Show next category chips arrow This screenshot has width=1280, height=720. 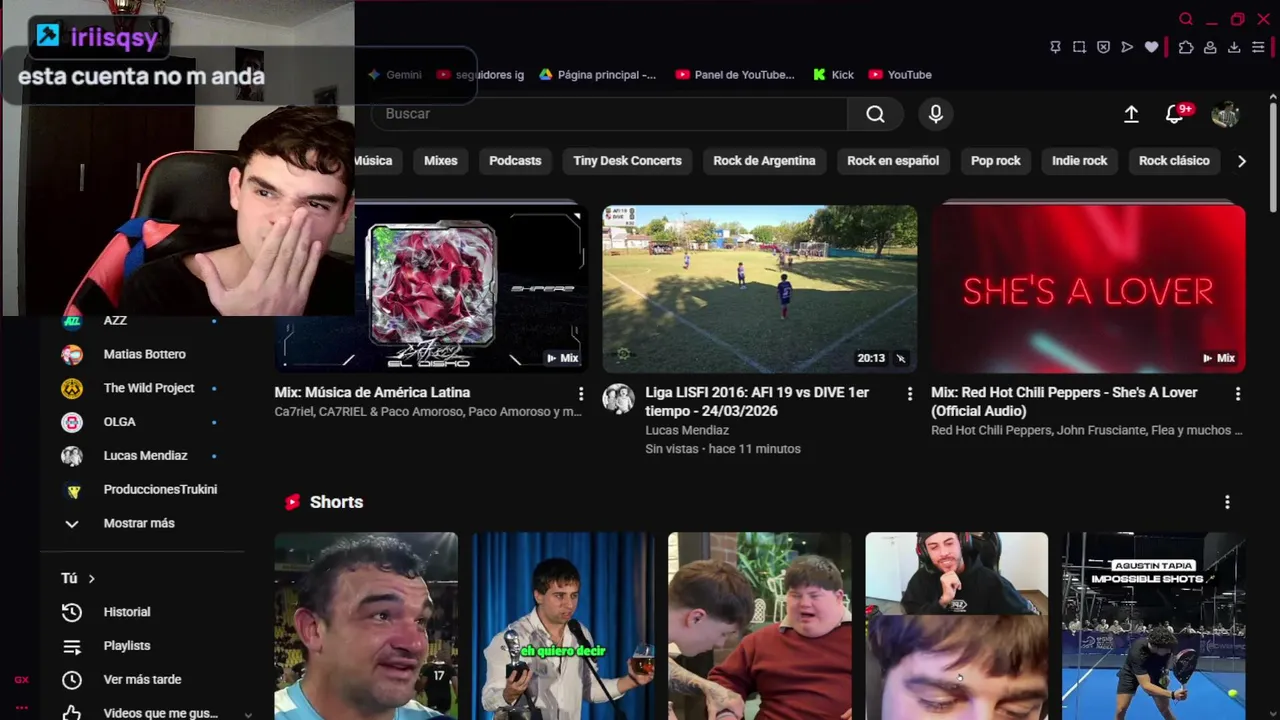pos(1242,161)
